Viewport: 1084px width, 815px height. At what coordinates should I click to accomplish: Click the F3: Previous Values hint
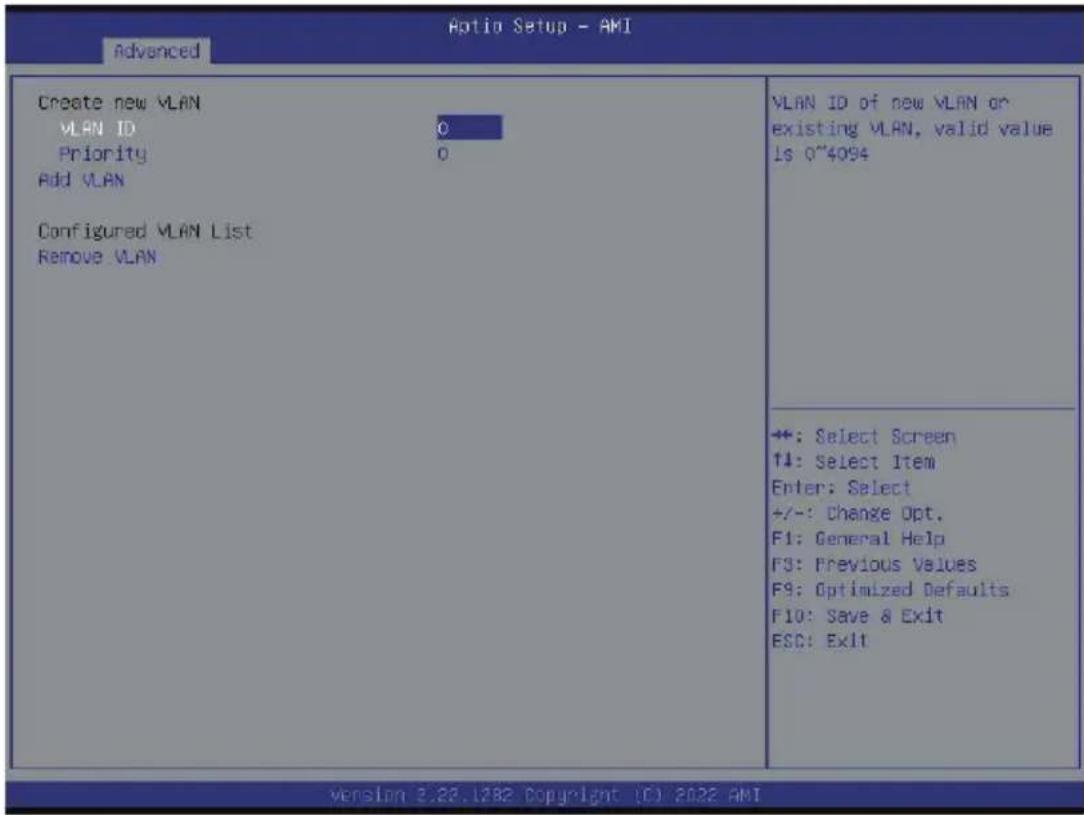[874, 565]
